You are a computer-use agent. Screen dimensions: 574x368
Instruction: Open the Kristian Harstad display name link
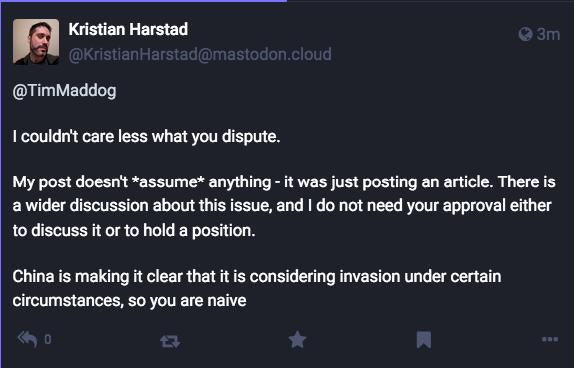click(128, 29)
